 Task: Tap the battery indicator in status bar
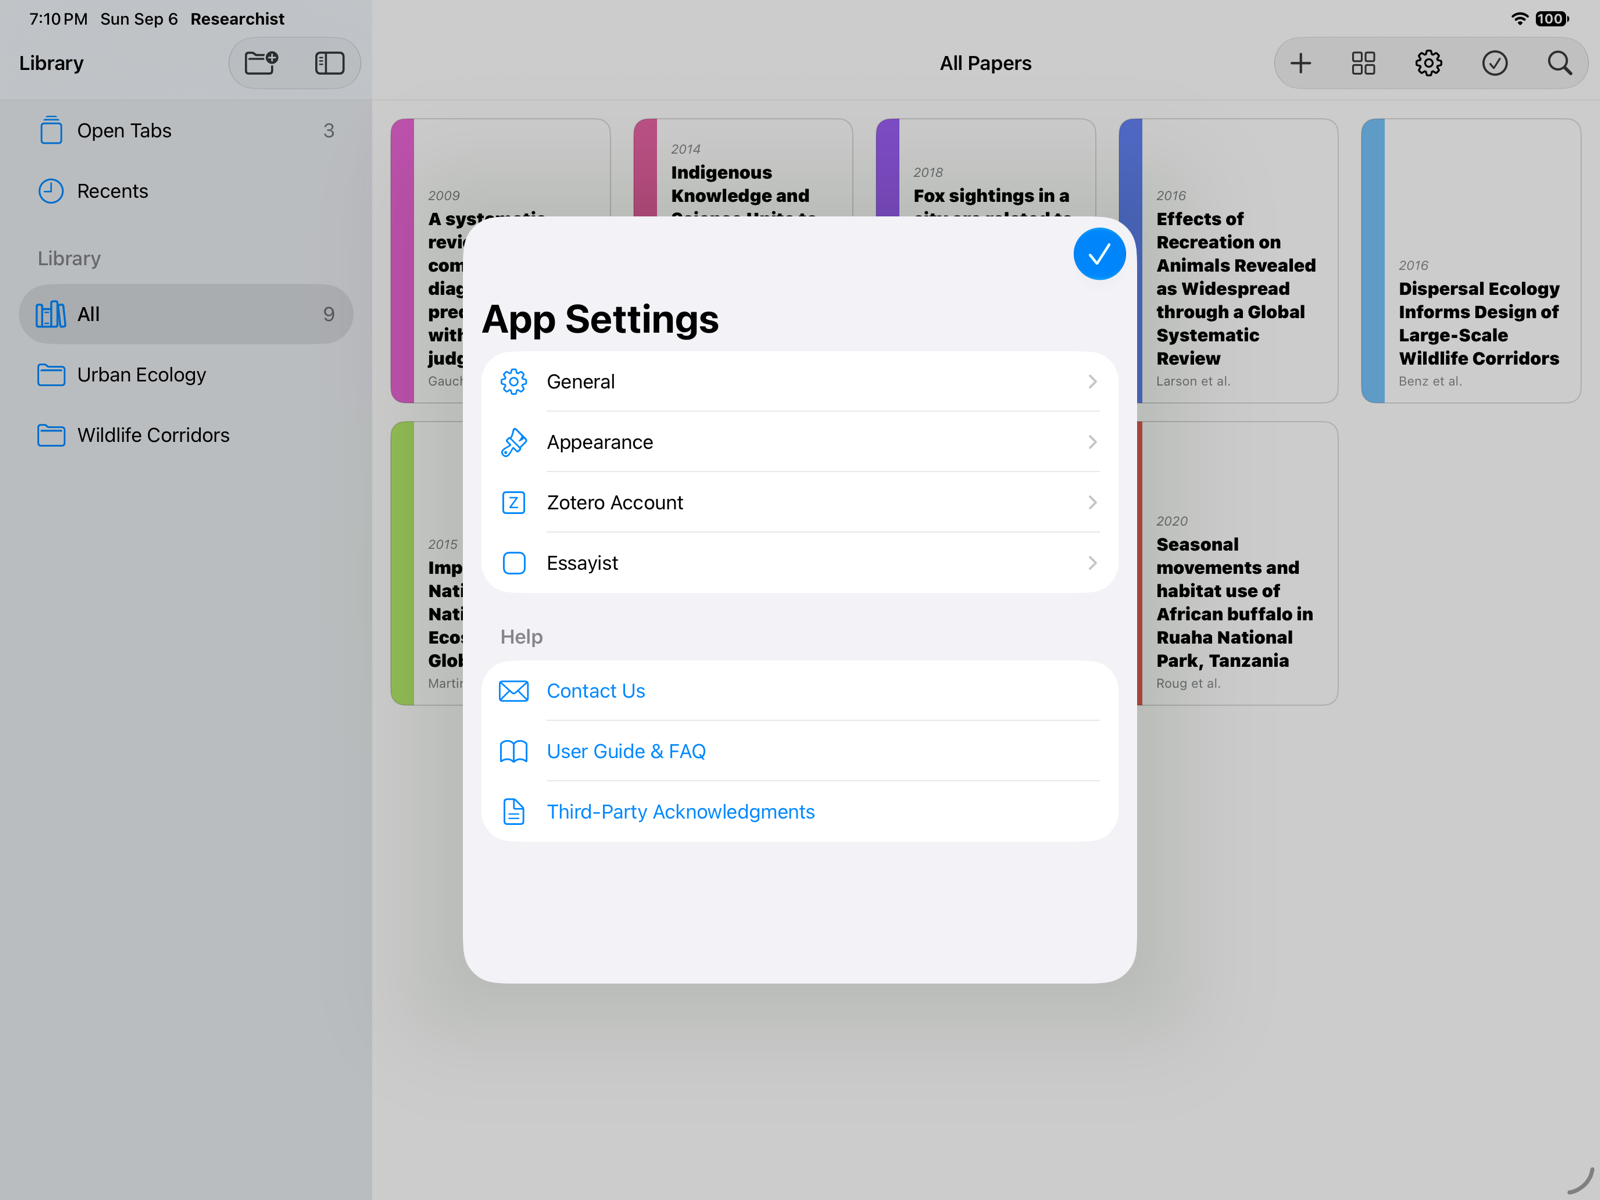1552,19
